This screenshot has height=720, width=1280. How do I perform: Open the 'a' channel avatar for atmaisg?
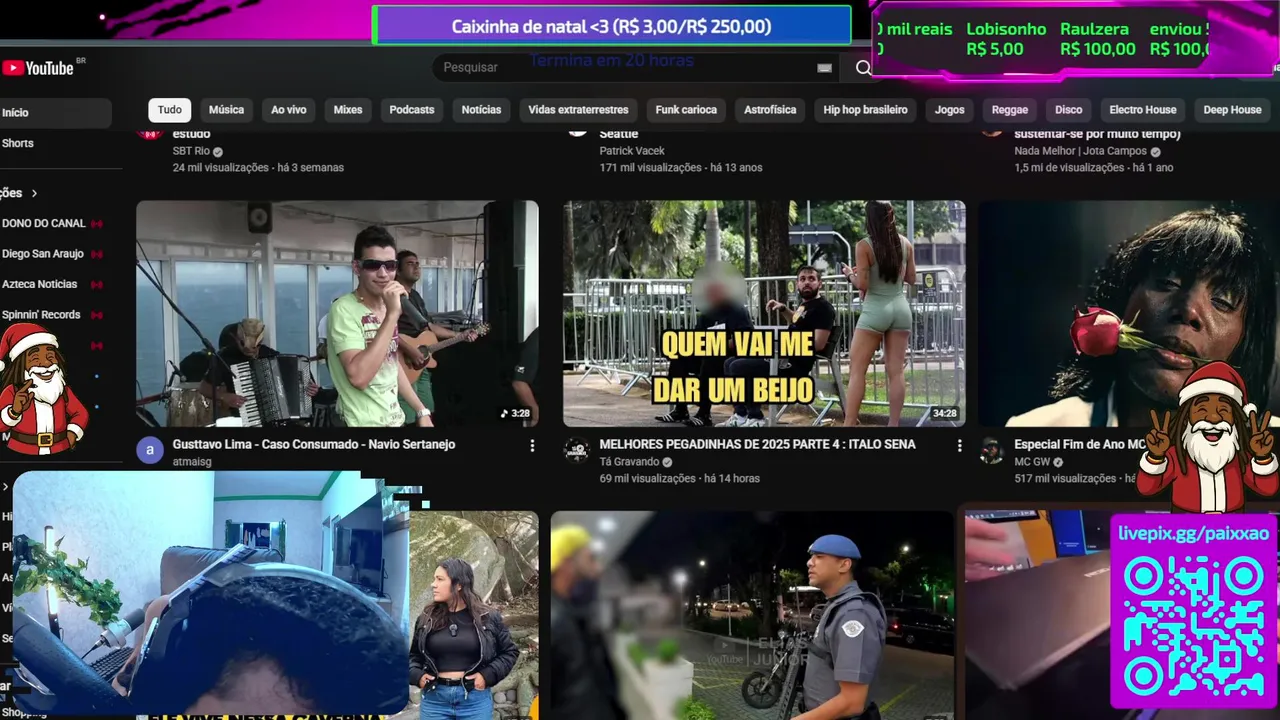150,450
